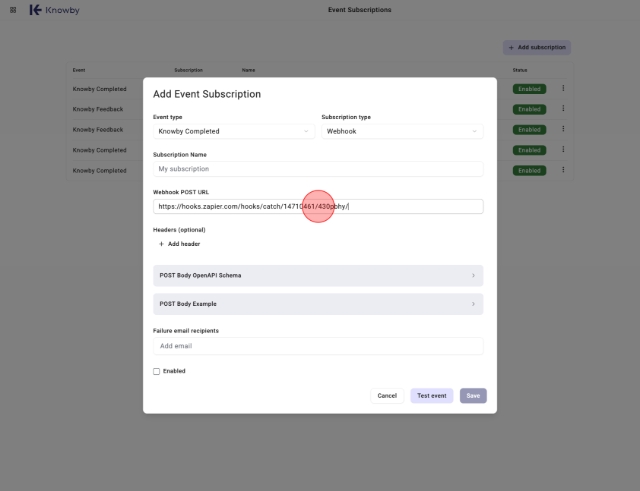Open the Event type dropdown
Image resolution: width=640 pixels, height=491 pixels.
234,131
